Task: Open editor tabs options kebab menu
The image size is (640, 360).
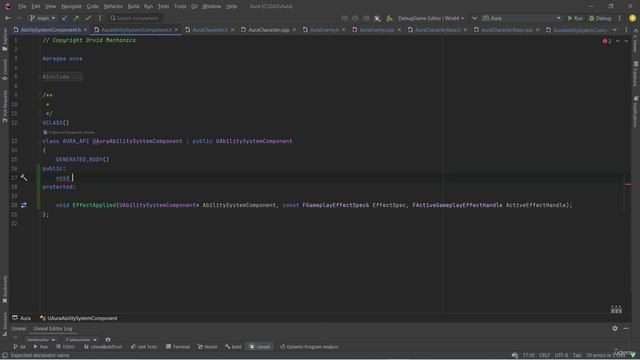Action: tap(626, 30)
